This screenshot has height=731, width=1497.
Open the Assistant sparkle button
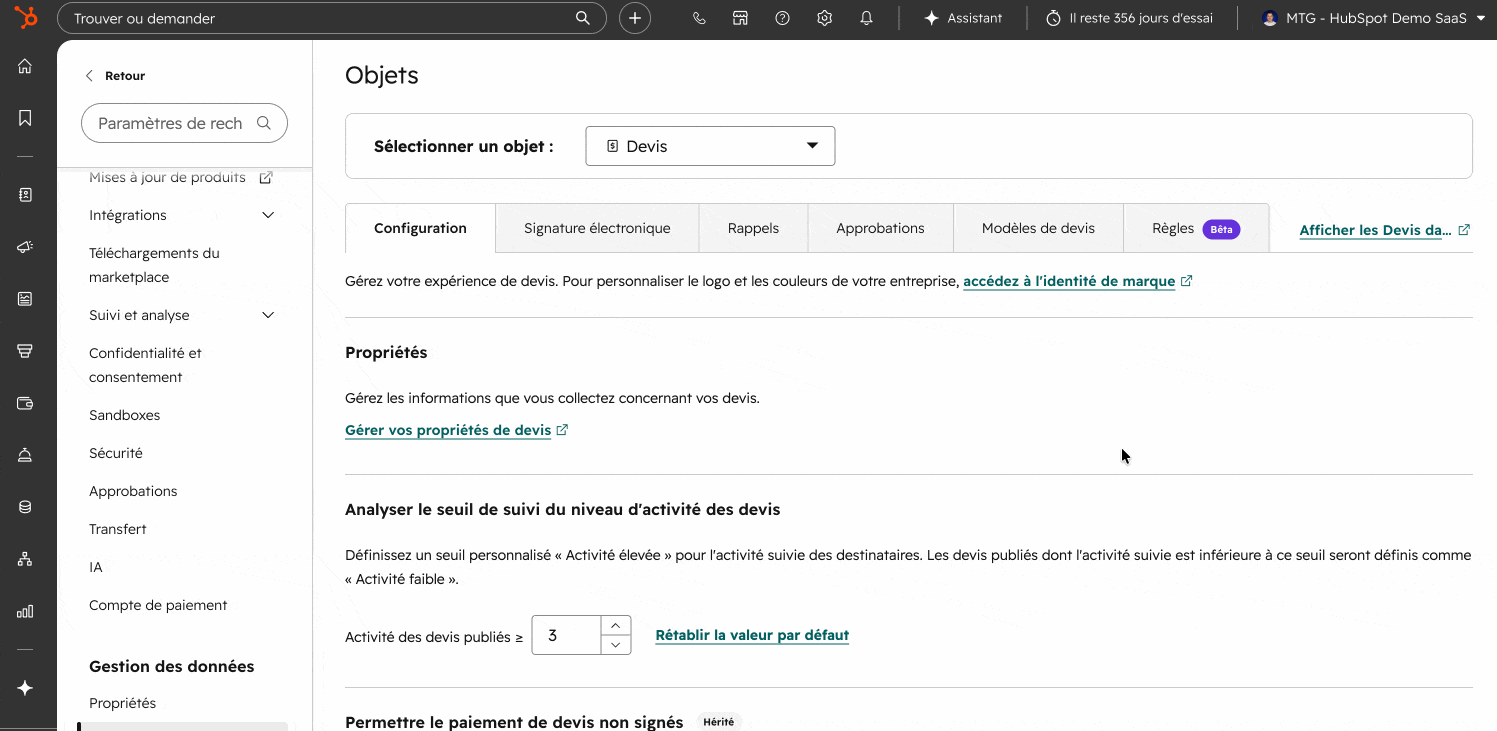[963, 18]
